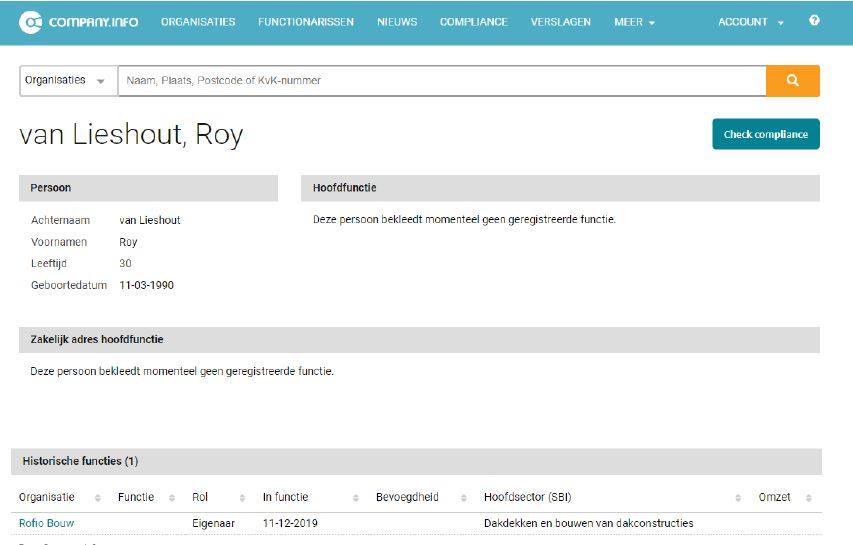Sort table by In functie column arrows
This screenshot has width=853, height=545.
click(x=356, y=498)
